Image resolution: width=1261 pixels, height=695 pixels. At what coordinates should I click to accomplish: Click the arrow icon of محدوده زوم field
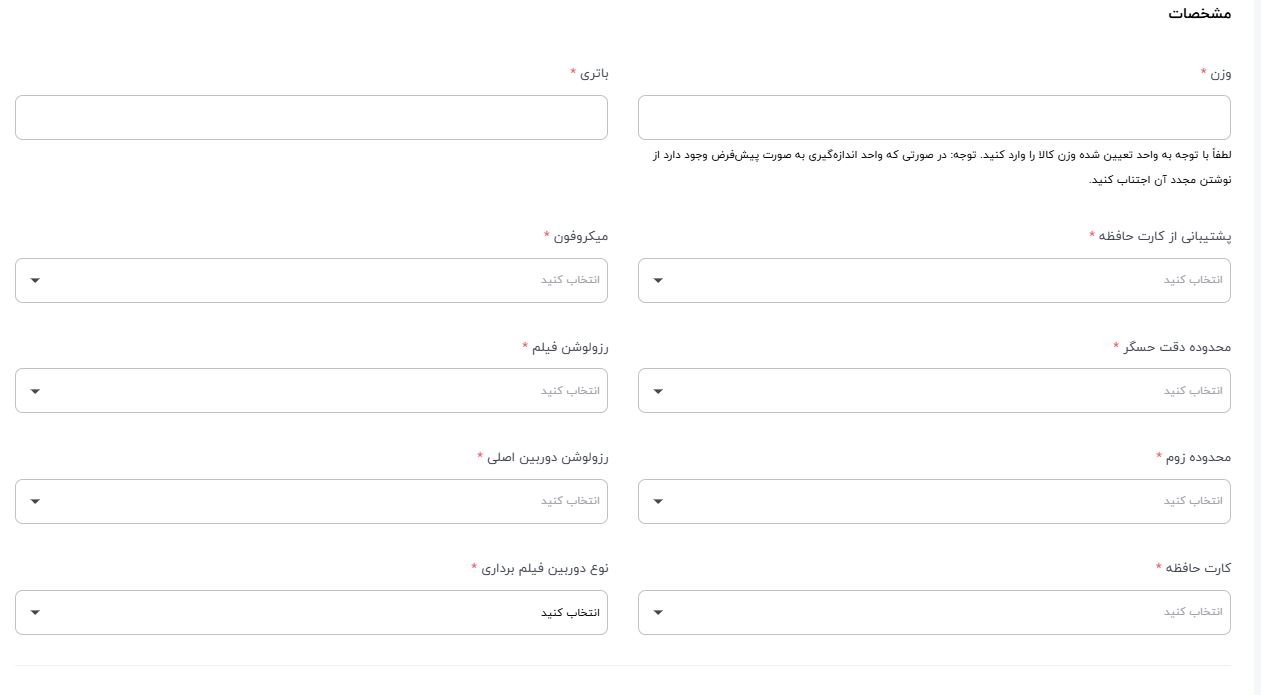coord(658,502)
